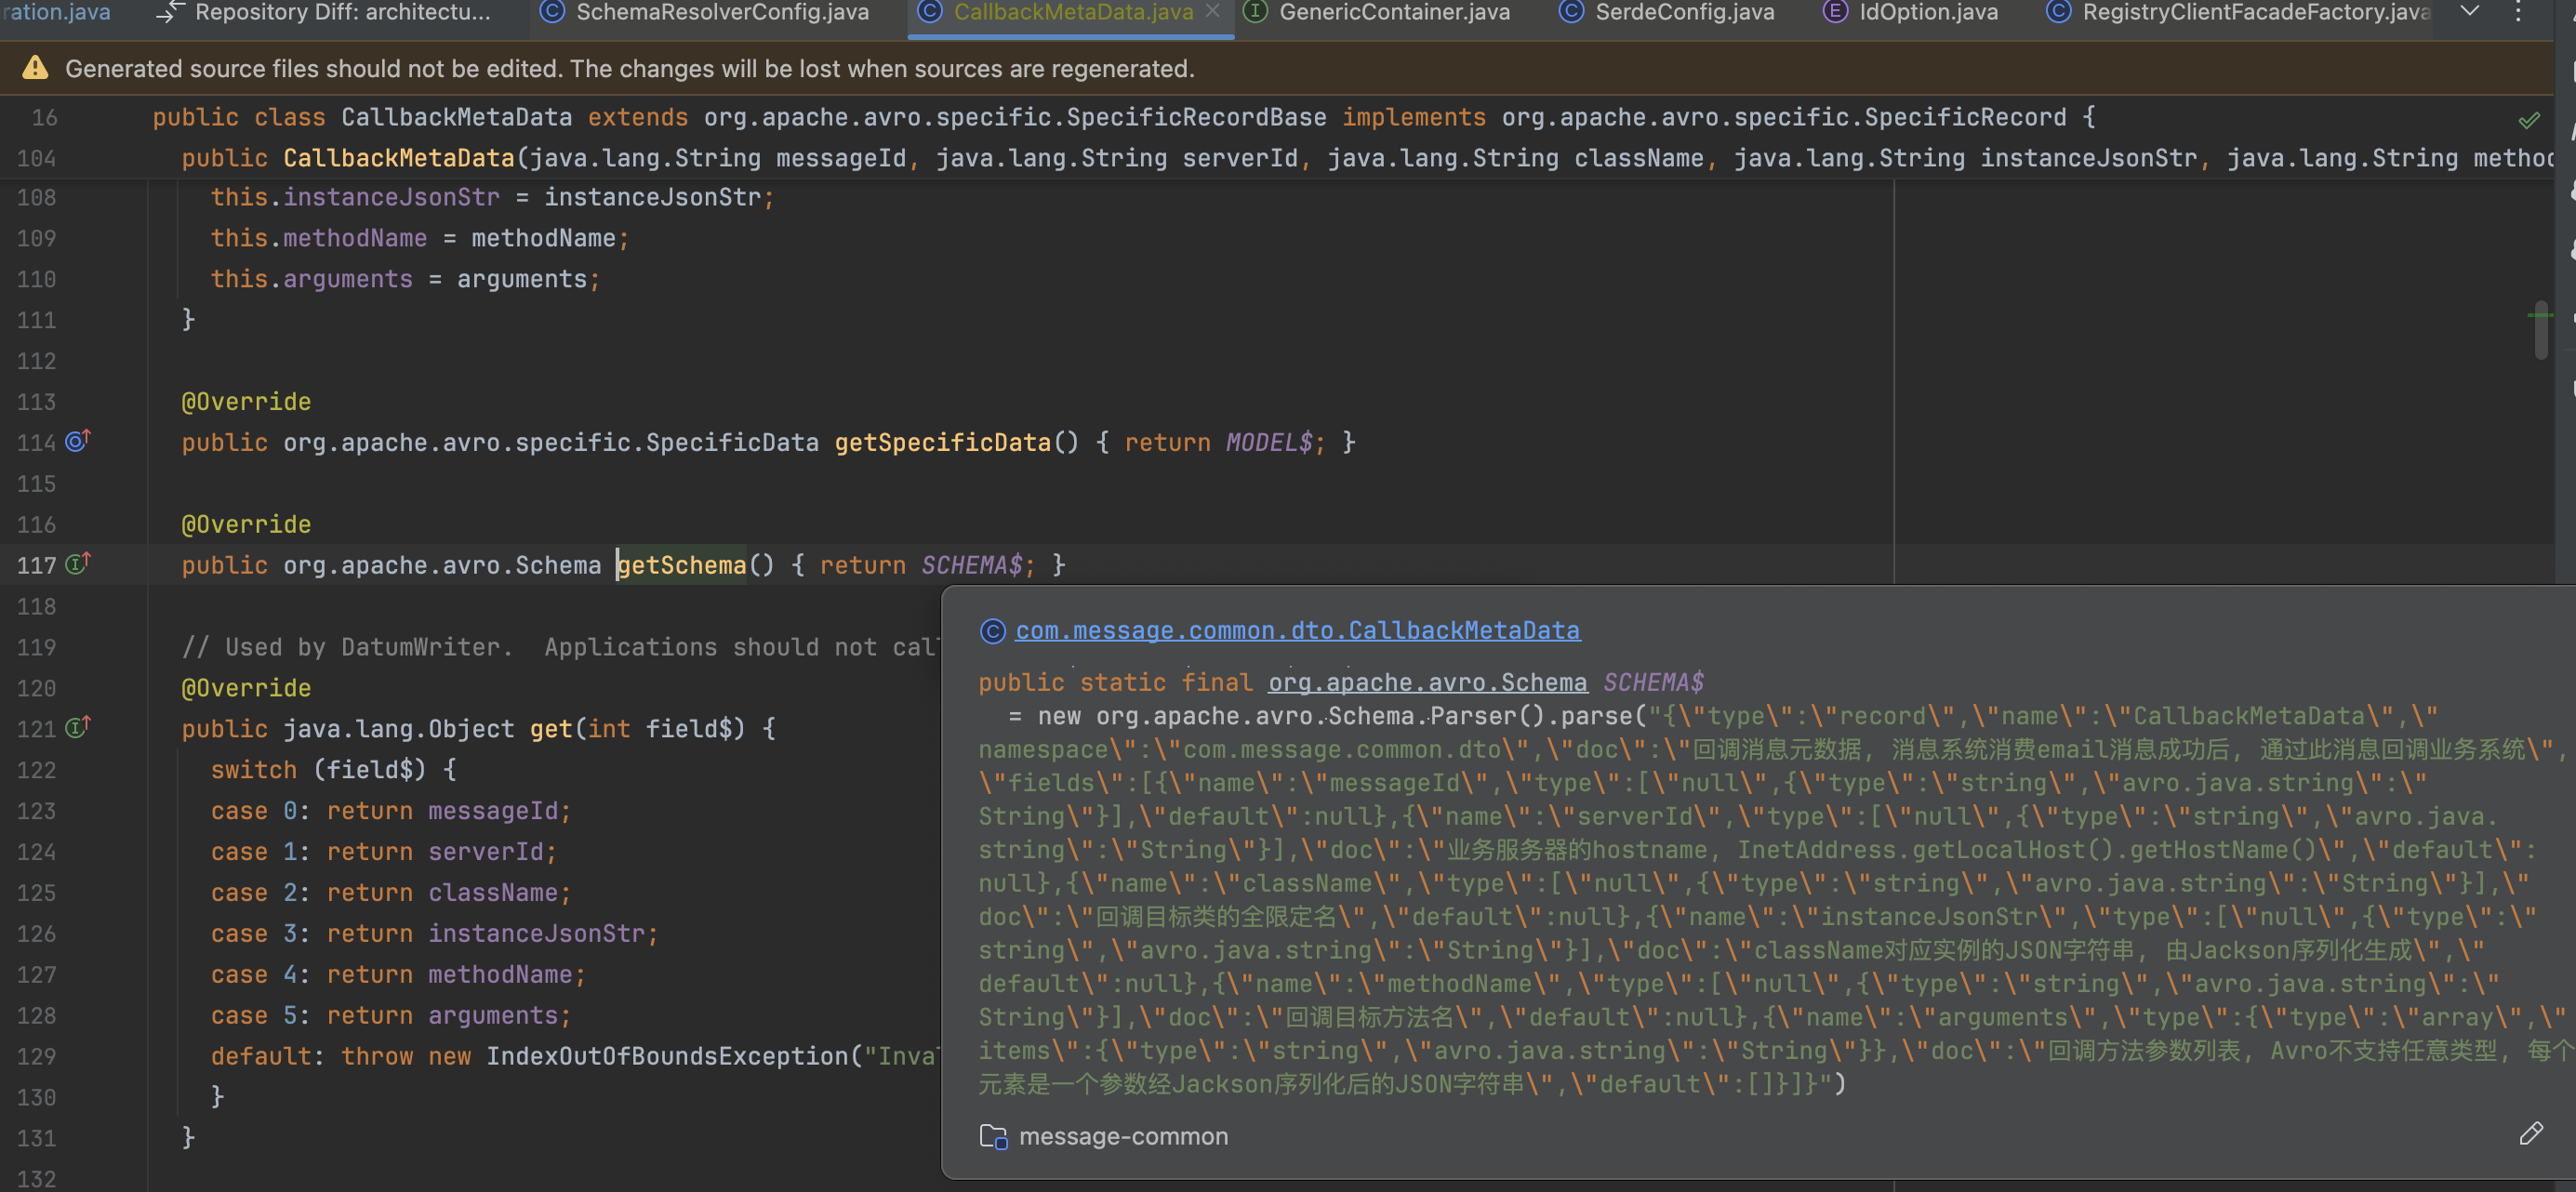
Task: Click the class declaration CallbackMetaData on line 16
Action: 456,117
